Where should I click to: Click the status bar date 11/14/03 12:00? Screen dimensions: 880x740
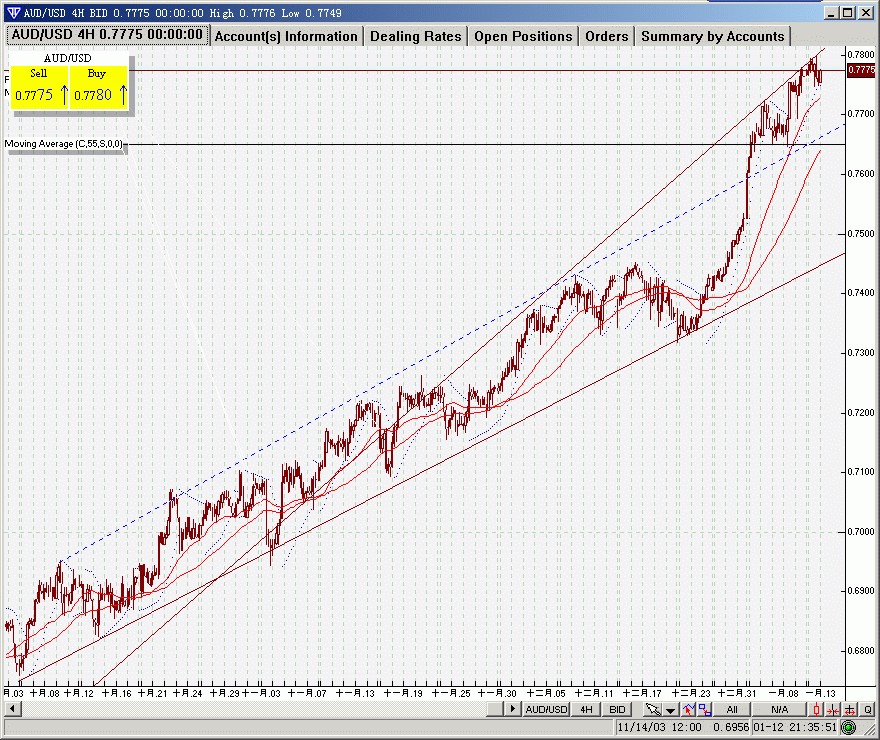click(x=659, y=727)
